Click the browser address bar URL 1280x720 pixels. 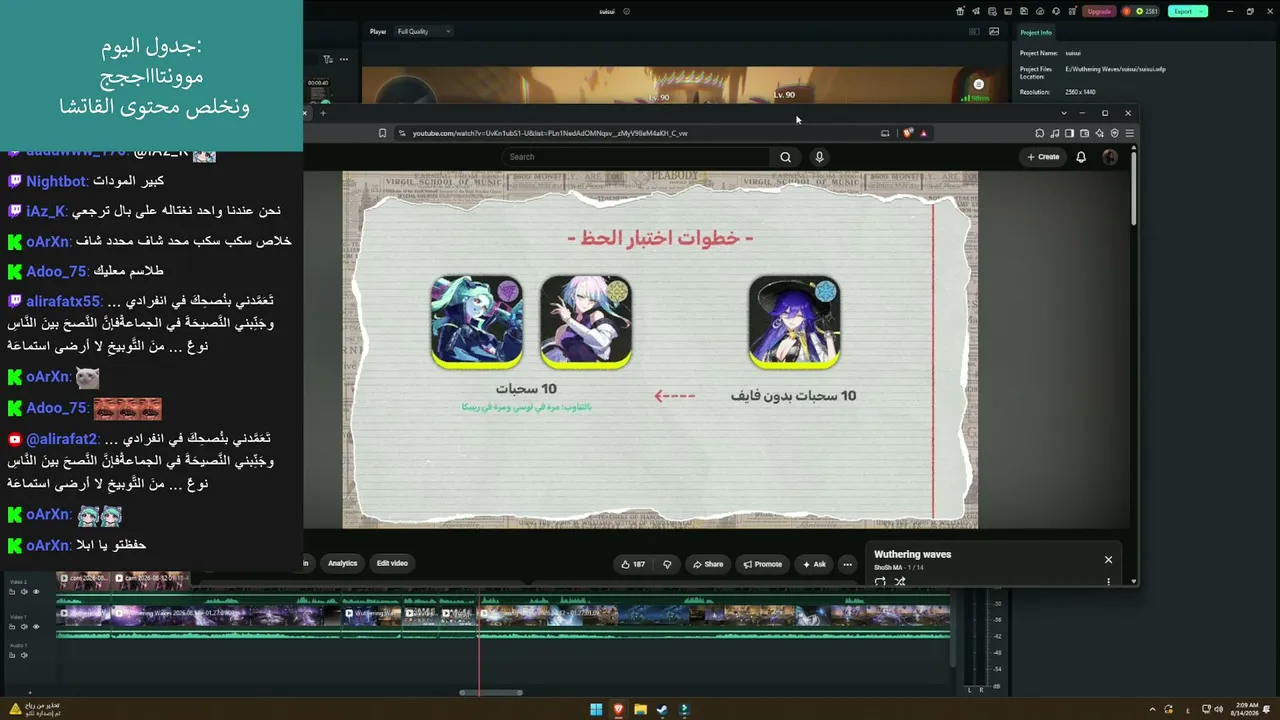click(x=549, y=133)
